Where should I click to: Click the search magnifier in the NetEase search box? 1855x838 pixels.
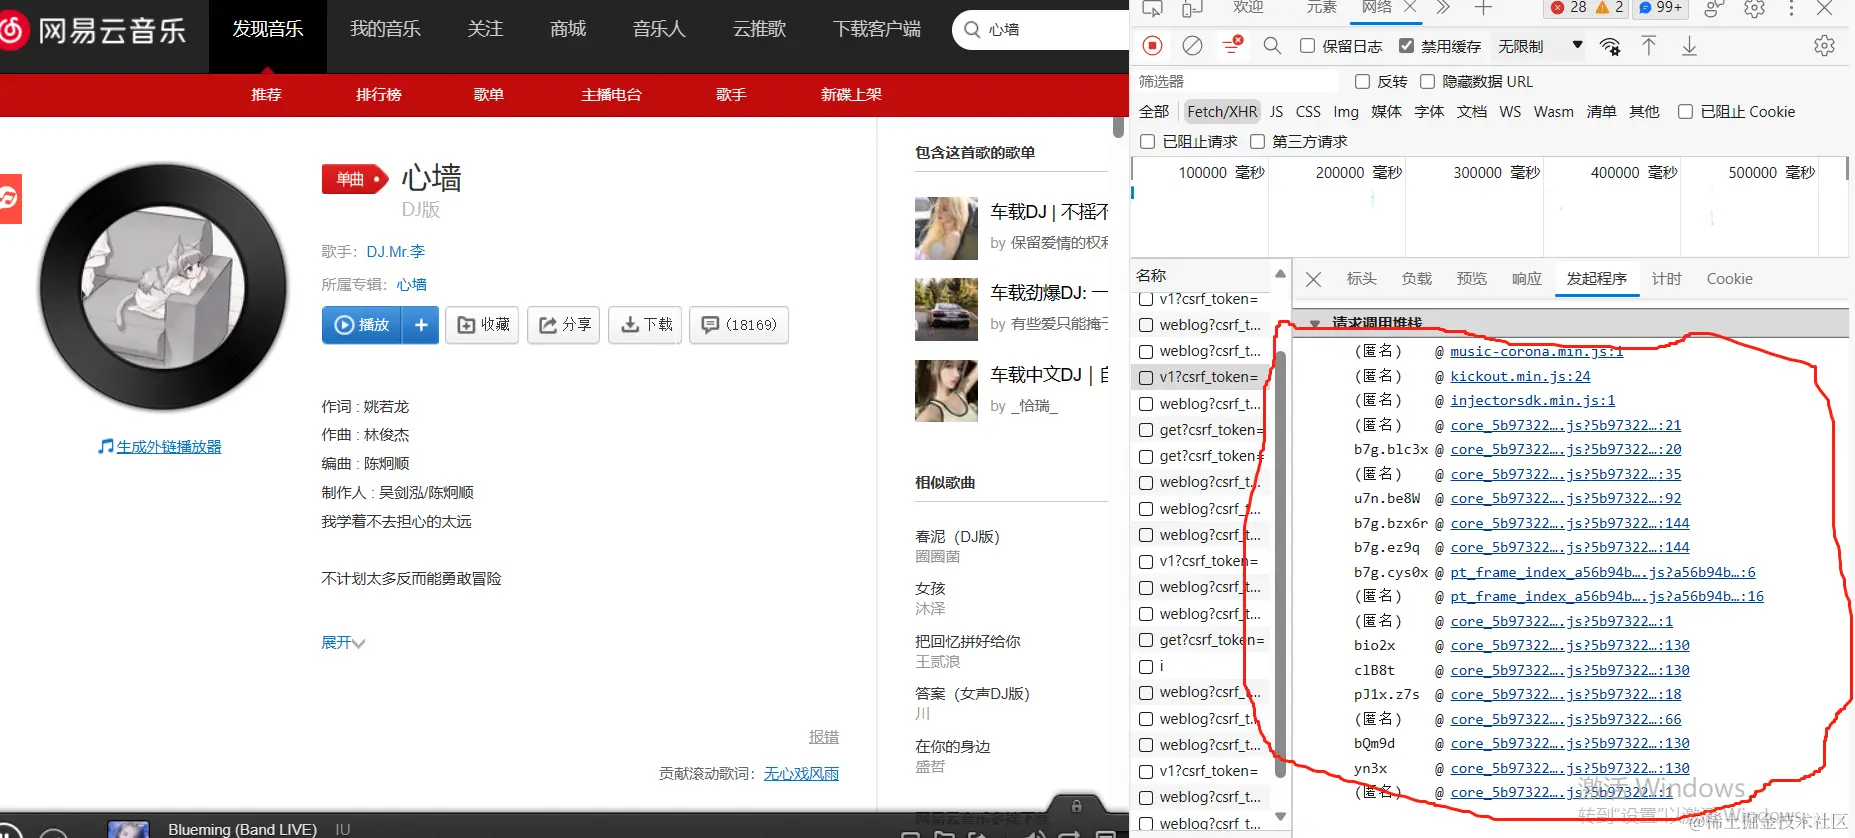click(972, 30)
